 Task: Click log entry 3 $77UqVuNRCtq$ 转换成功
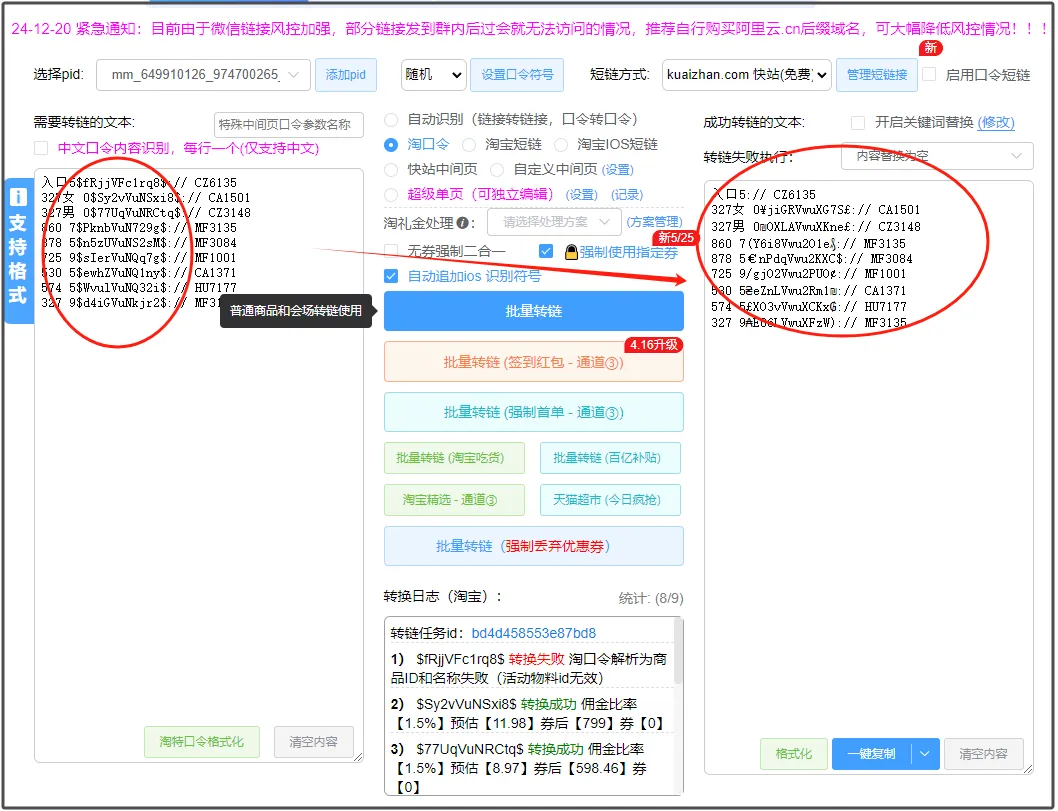pos(499,749)
